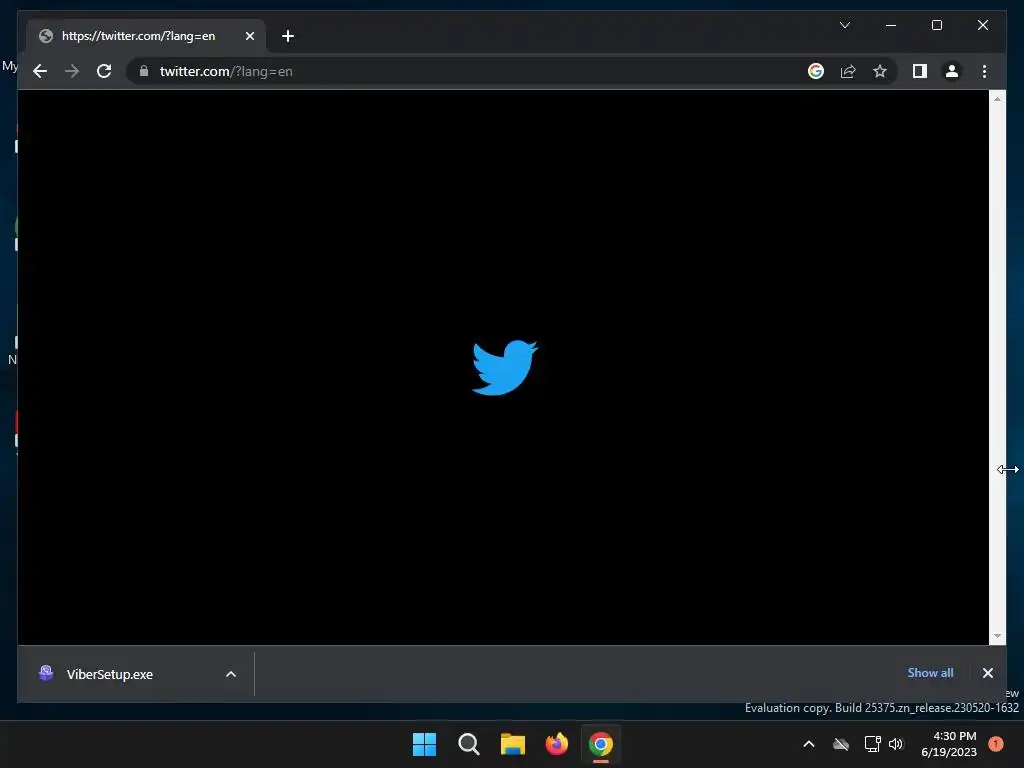Close the downloads bar
Viewport: 1024px width, 768px height.
(987, 673)
